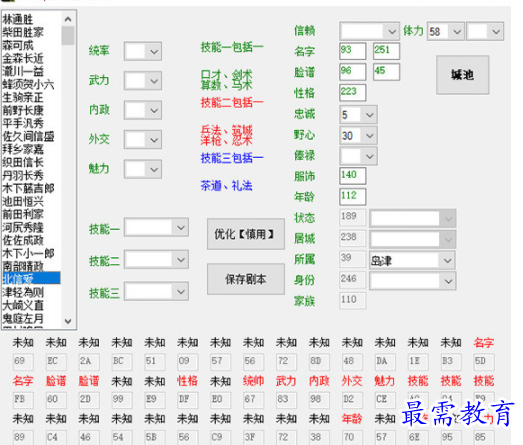This screenshot has height=445, width=523.
Task: Click the 武力 hex field showing 83
Action: (287, 400)
